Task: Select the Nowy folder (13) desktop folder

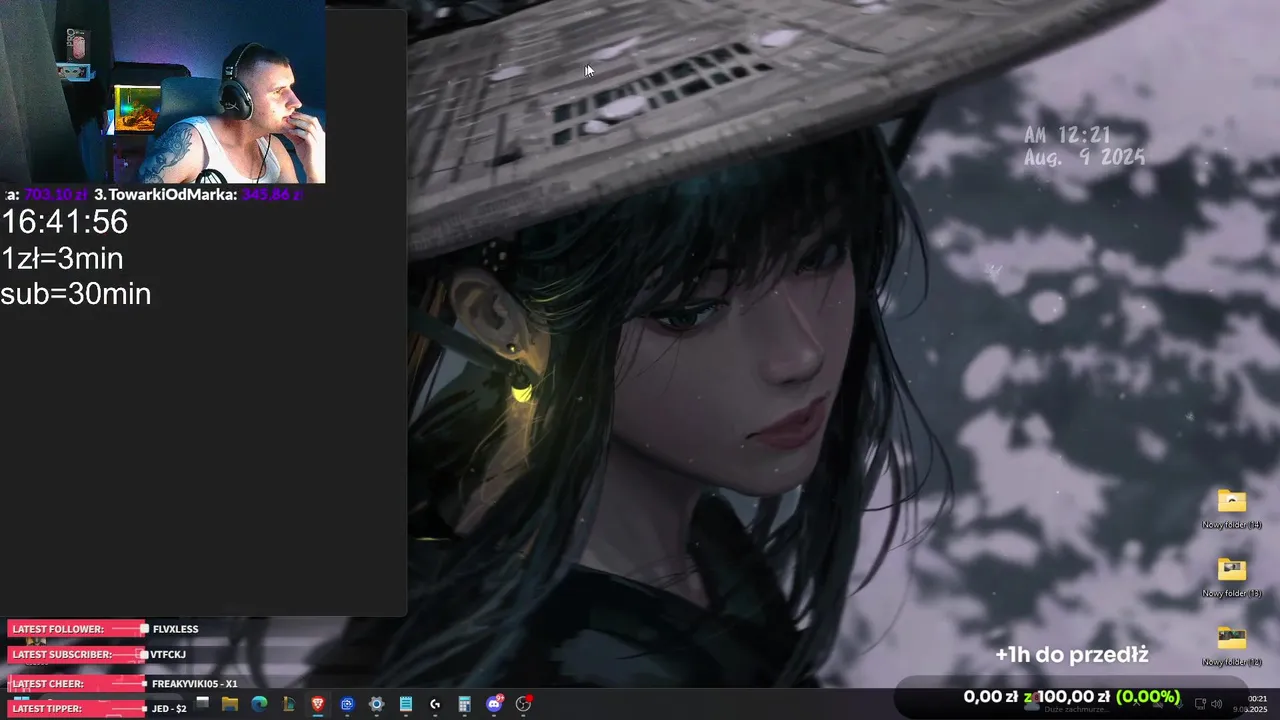Action: [x=1232, y=577]
